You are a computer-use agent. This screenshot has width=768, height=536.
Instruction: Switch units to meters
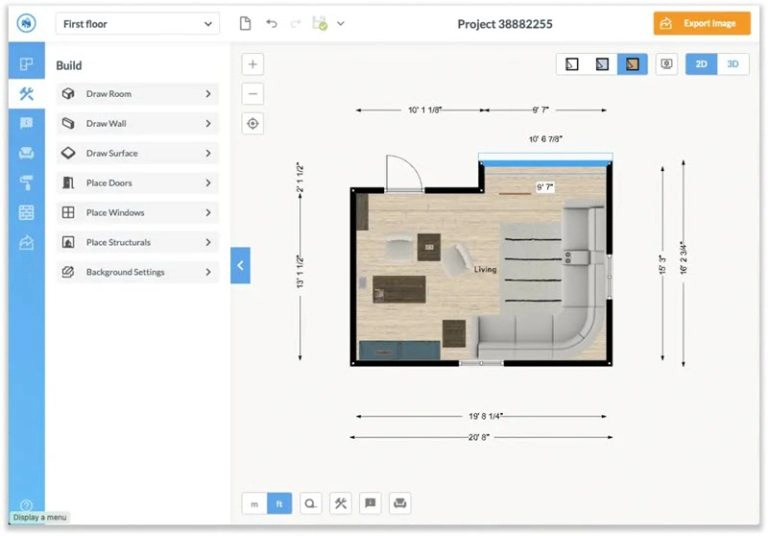coord(254,504)
